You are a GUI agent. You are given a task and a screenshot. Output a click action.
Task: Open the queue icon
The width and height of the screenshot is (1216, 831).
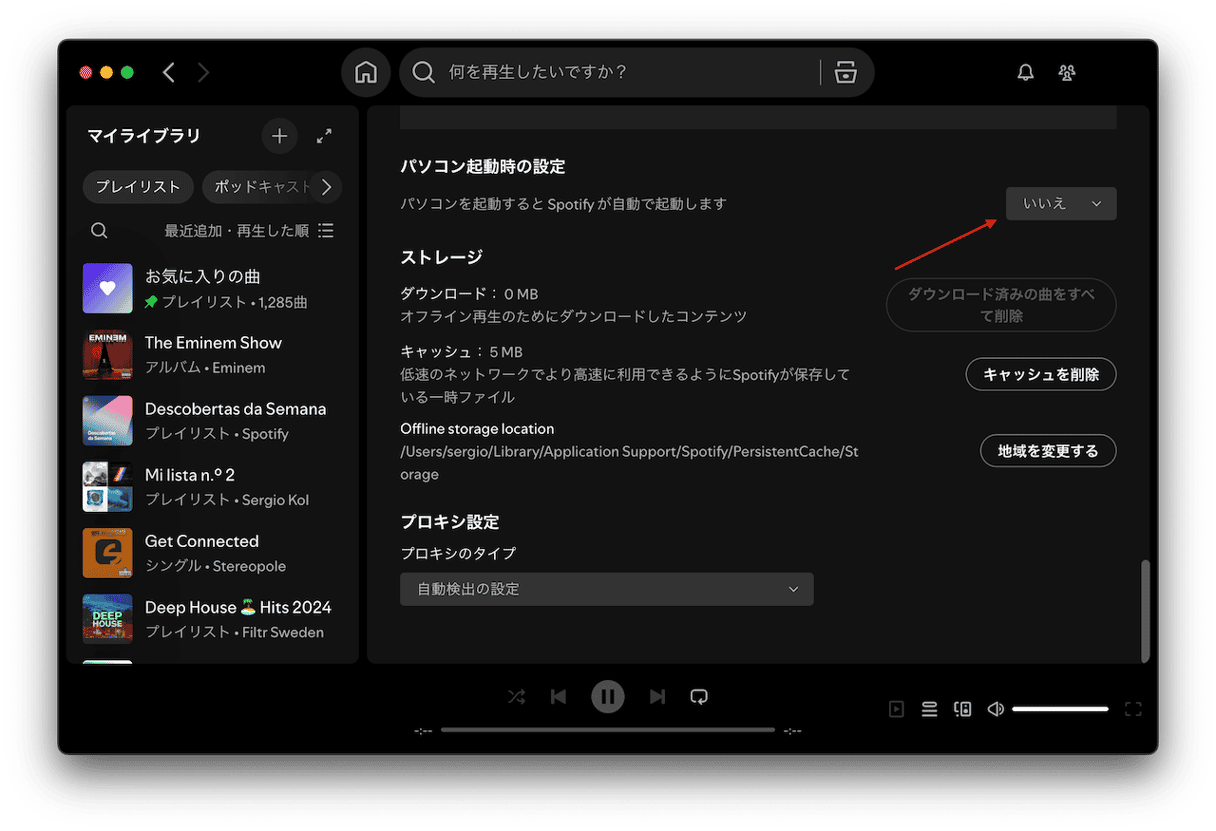coord(929,709)
